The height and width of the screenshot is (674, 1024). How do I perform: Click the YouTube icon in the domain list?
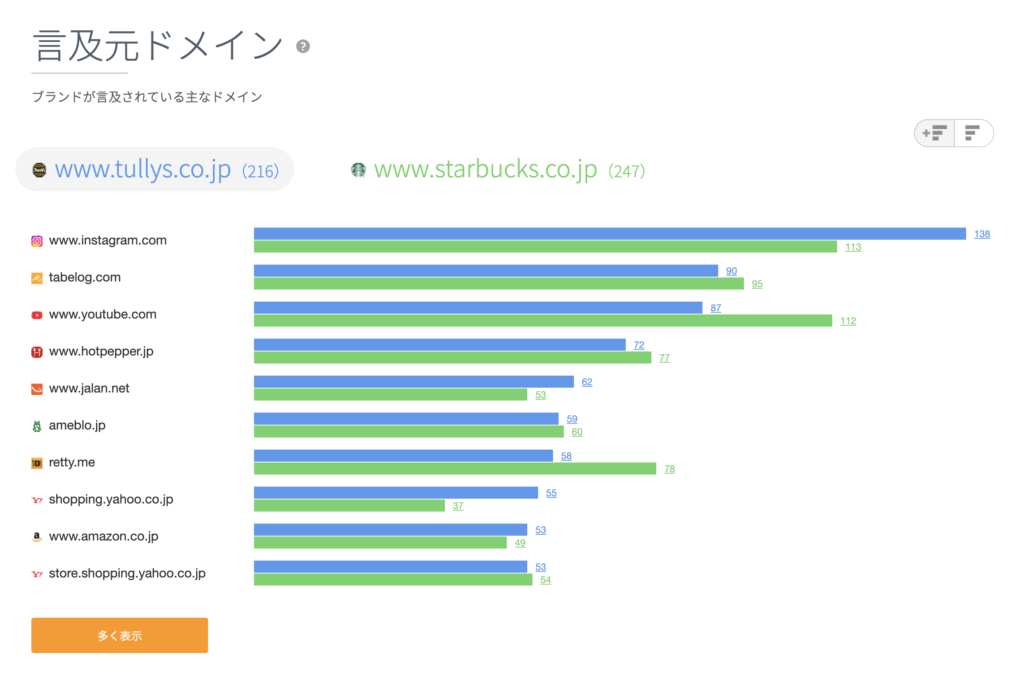[x=39, y=314]
